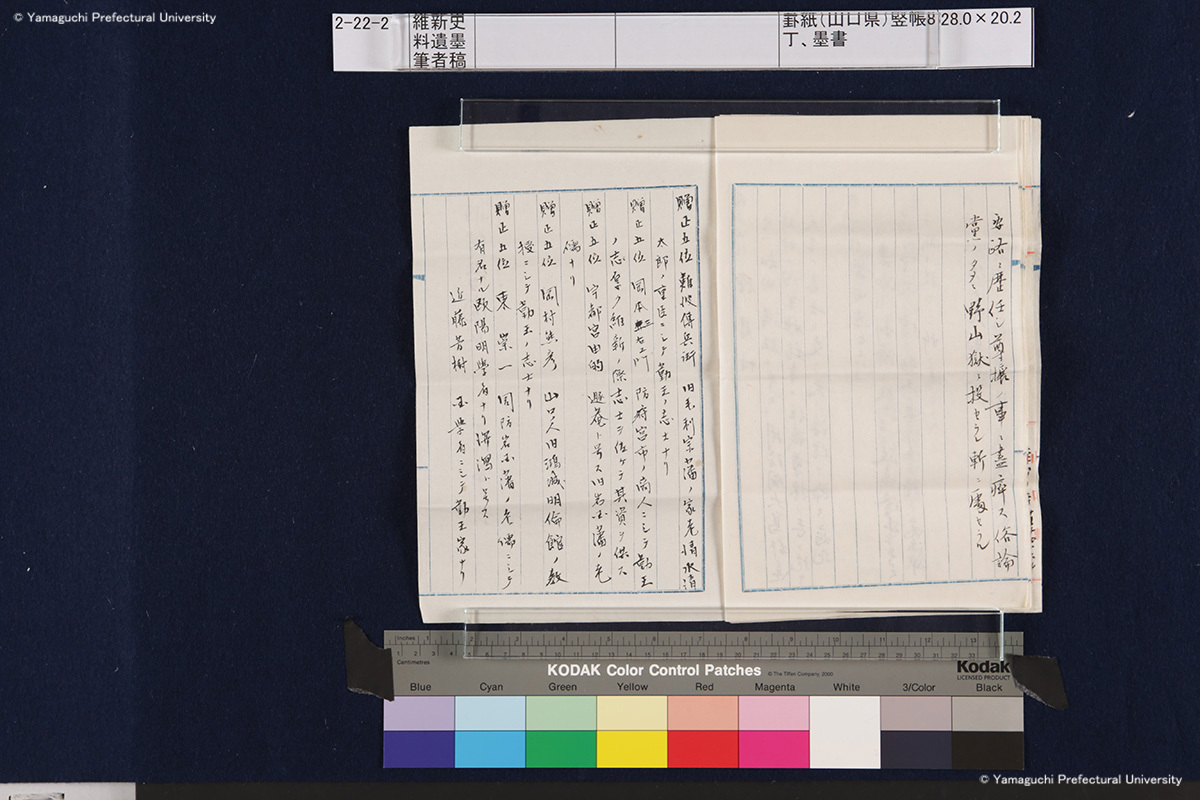
Task: Click the bright yellow color patch
Action: point(632,749)
